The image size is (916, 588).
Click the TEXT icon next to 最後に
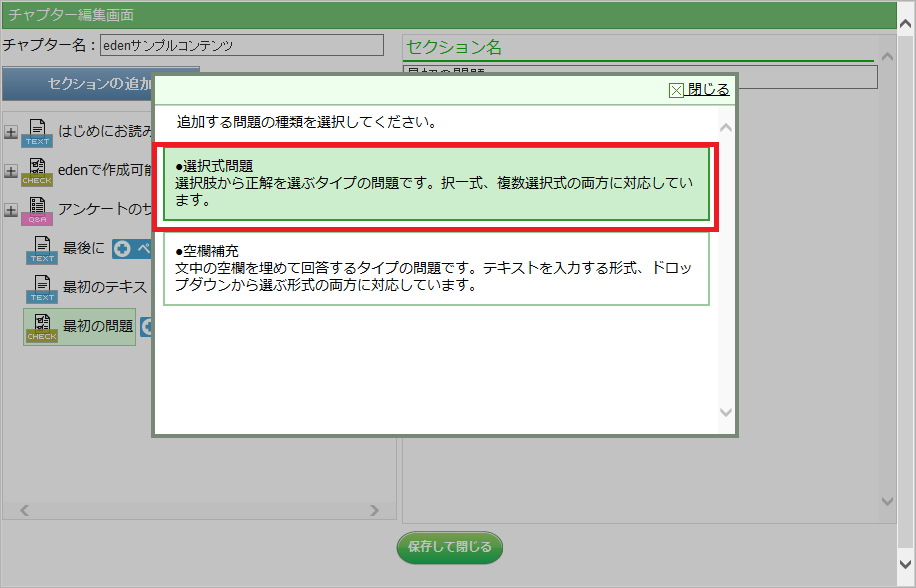[42, 249]
